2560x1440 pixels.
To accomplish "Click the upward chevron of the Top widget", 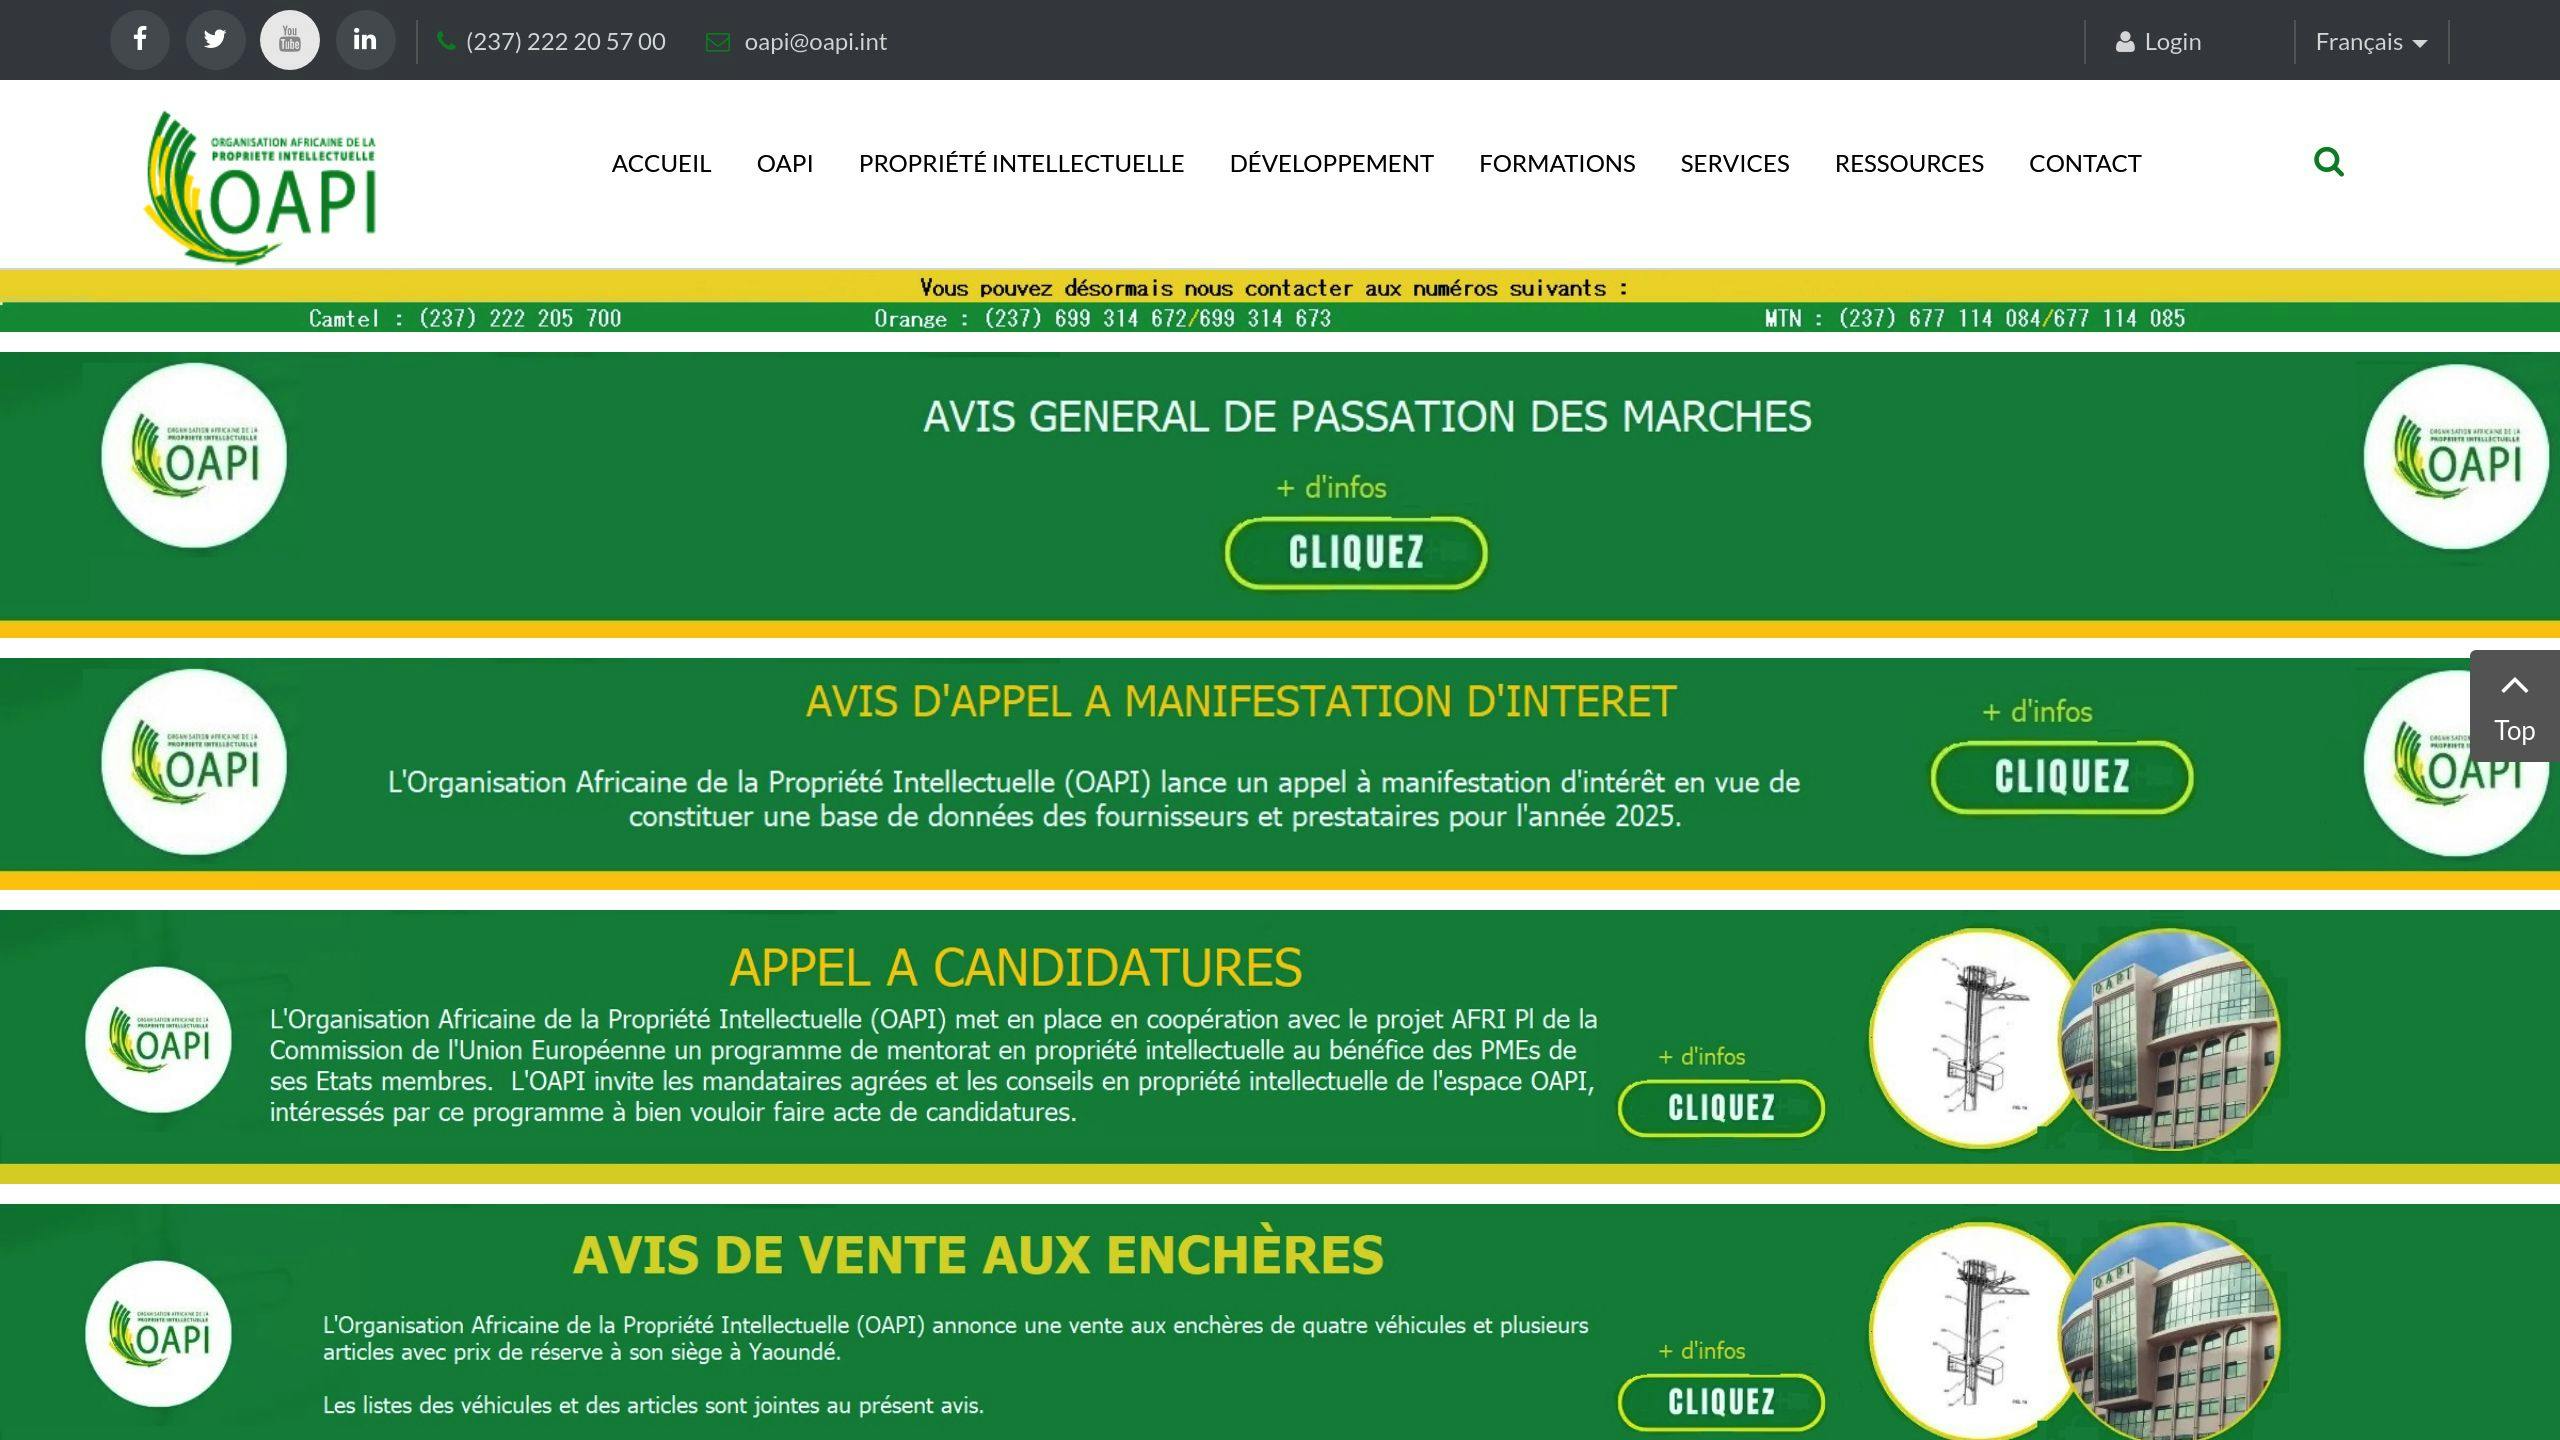I will coord(2515,685).
